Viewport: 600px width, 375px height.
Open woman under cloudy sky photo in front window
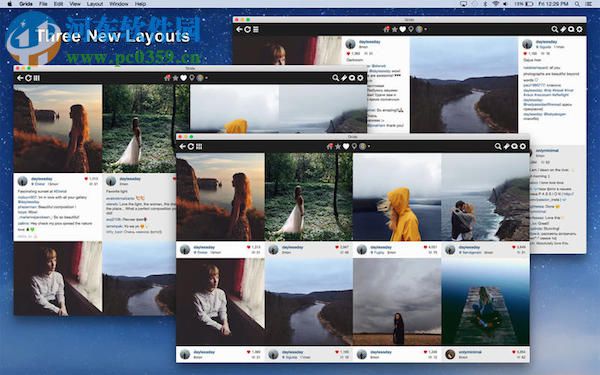coord(397,302)
